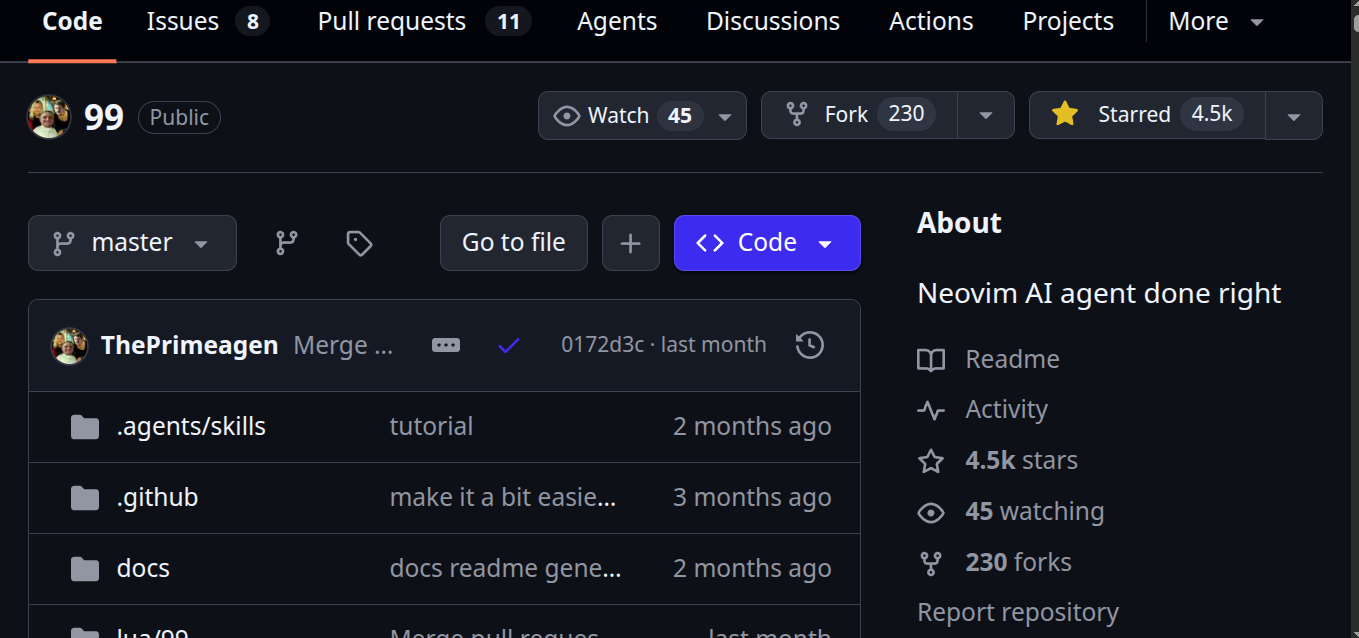View tags via the tag icon
Viewport: 1359px width, 638px height.
click(359, 243)
